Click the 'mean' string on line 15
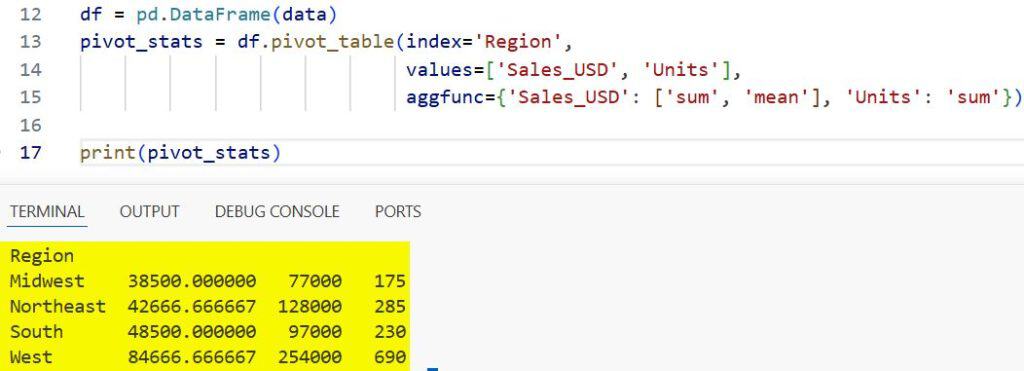 click(778, 97)
